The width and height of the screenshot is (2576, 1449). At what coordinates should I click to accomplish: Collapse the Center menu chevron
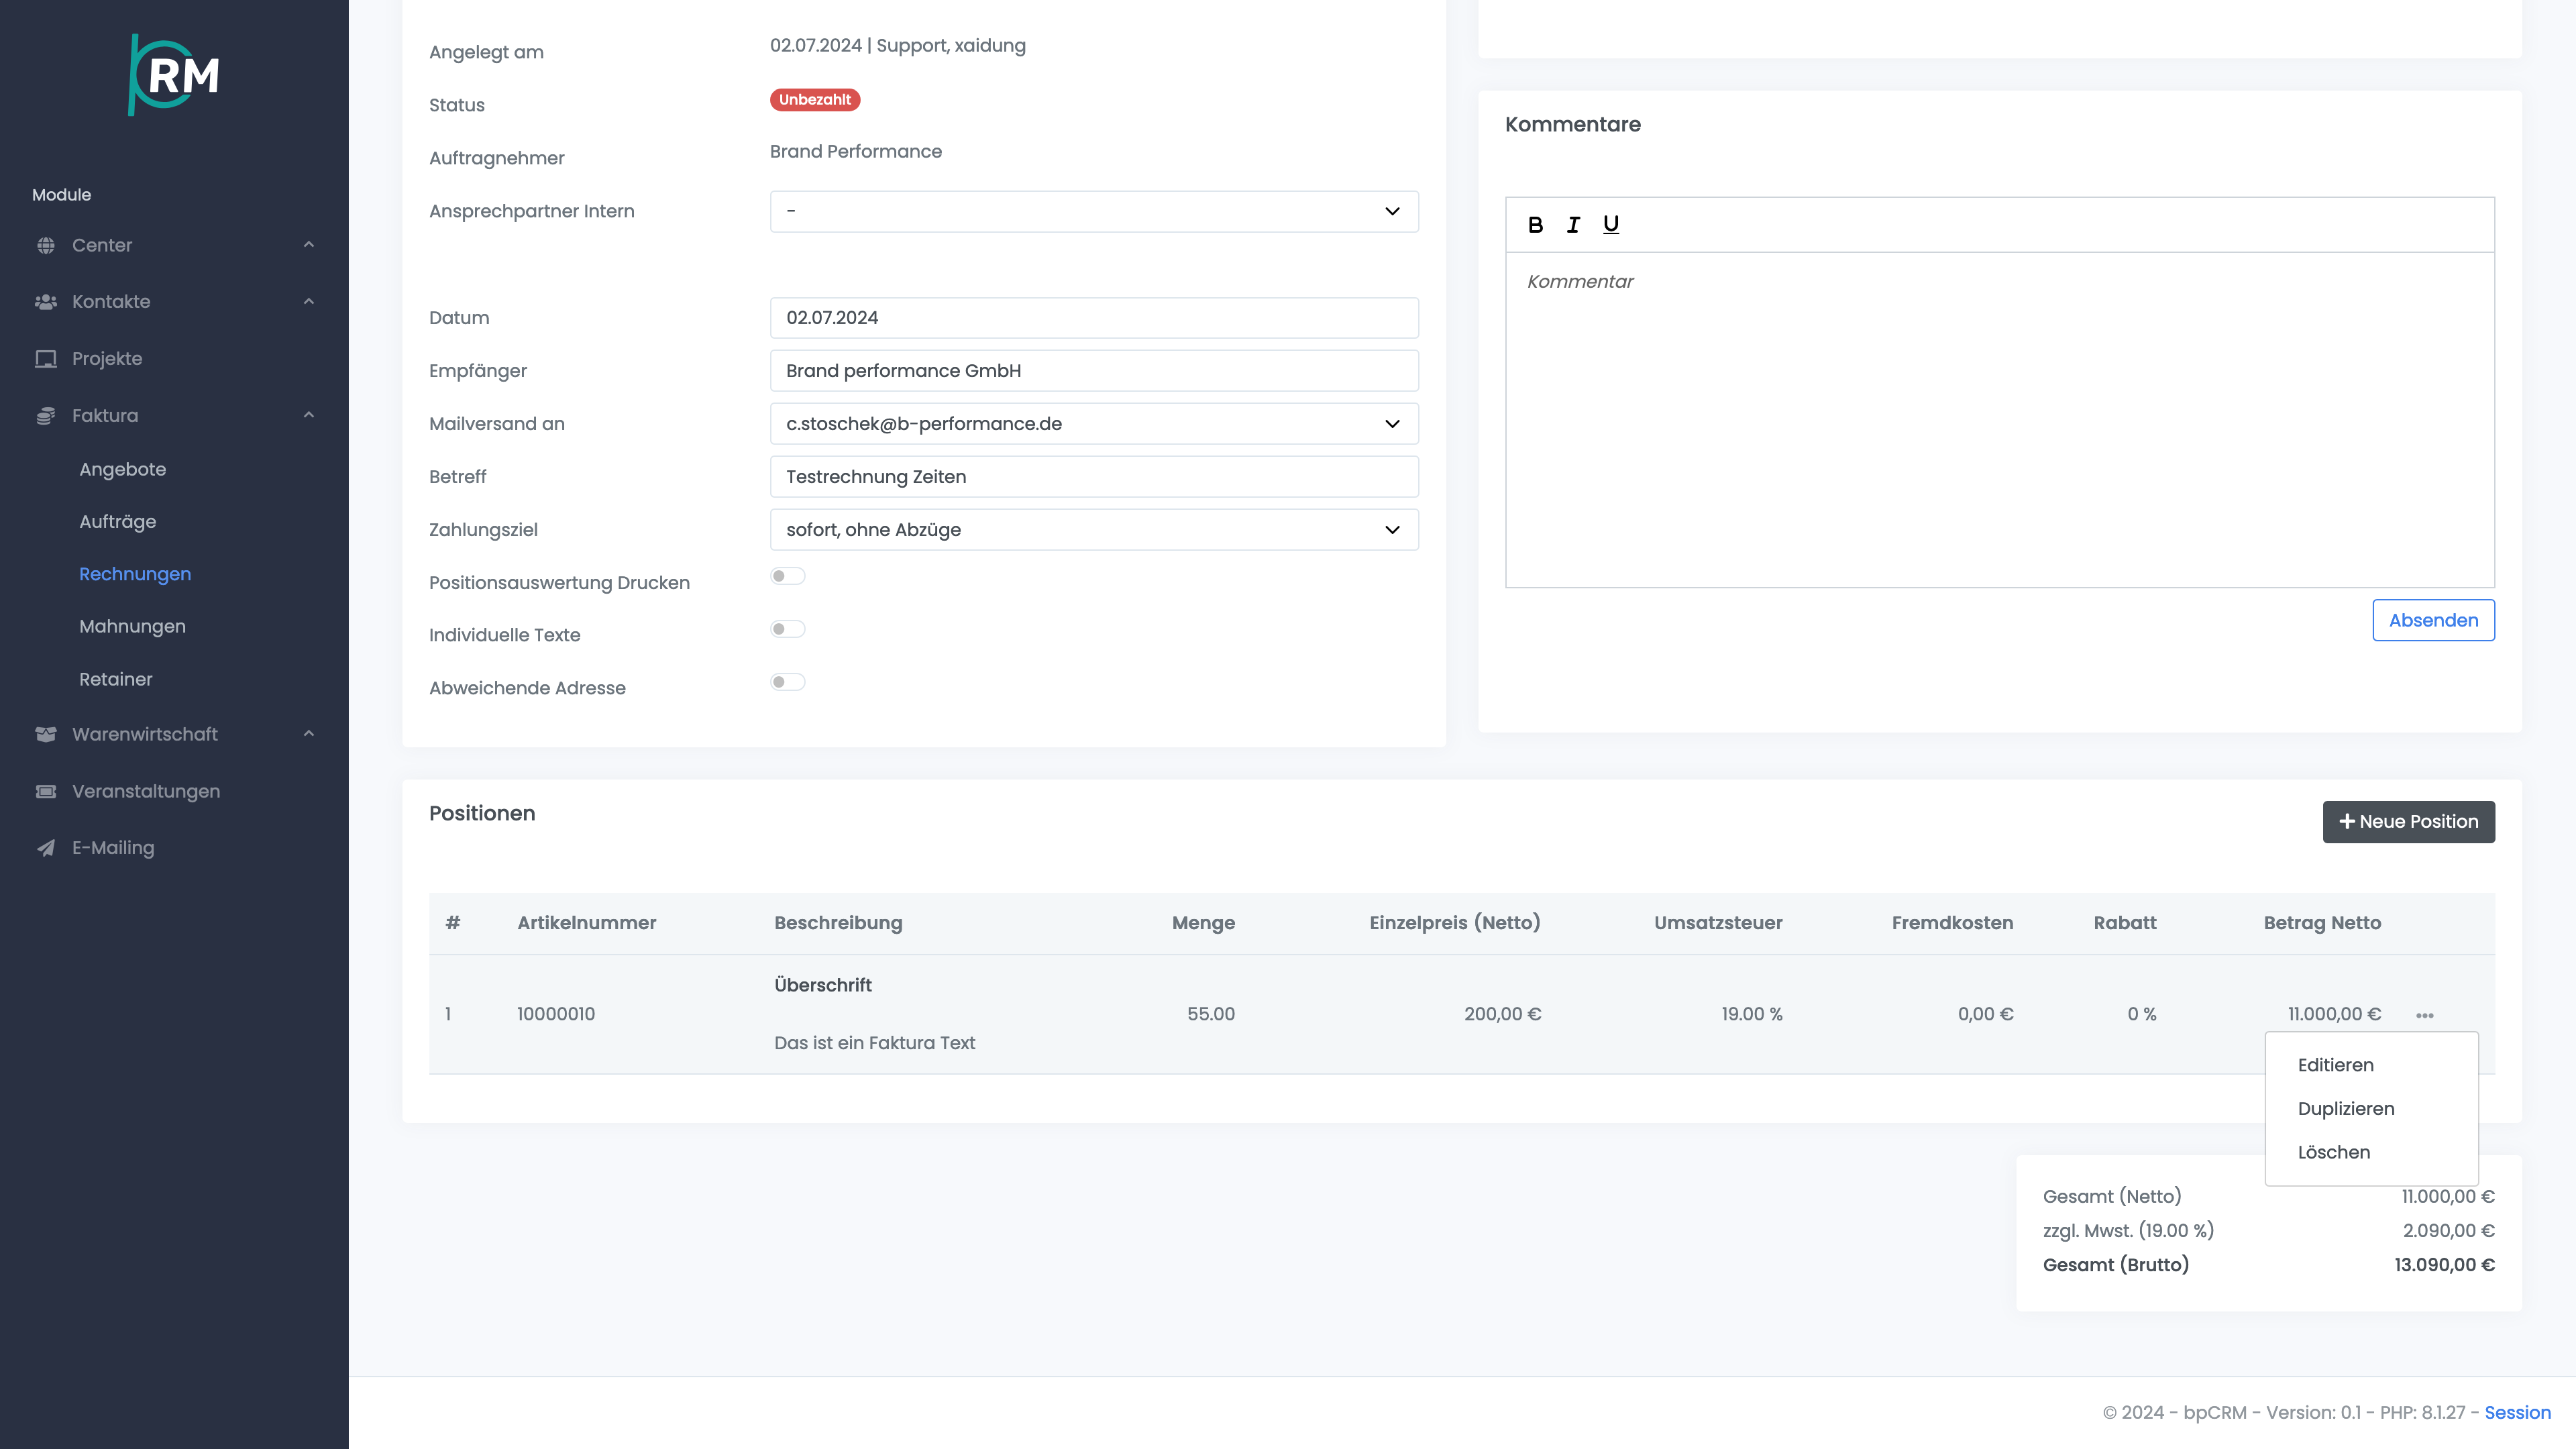(x=309, y=245)
